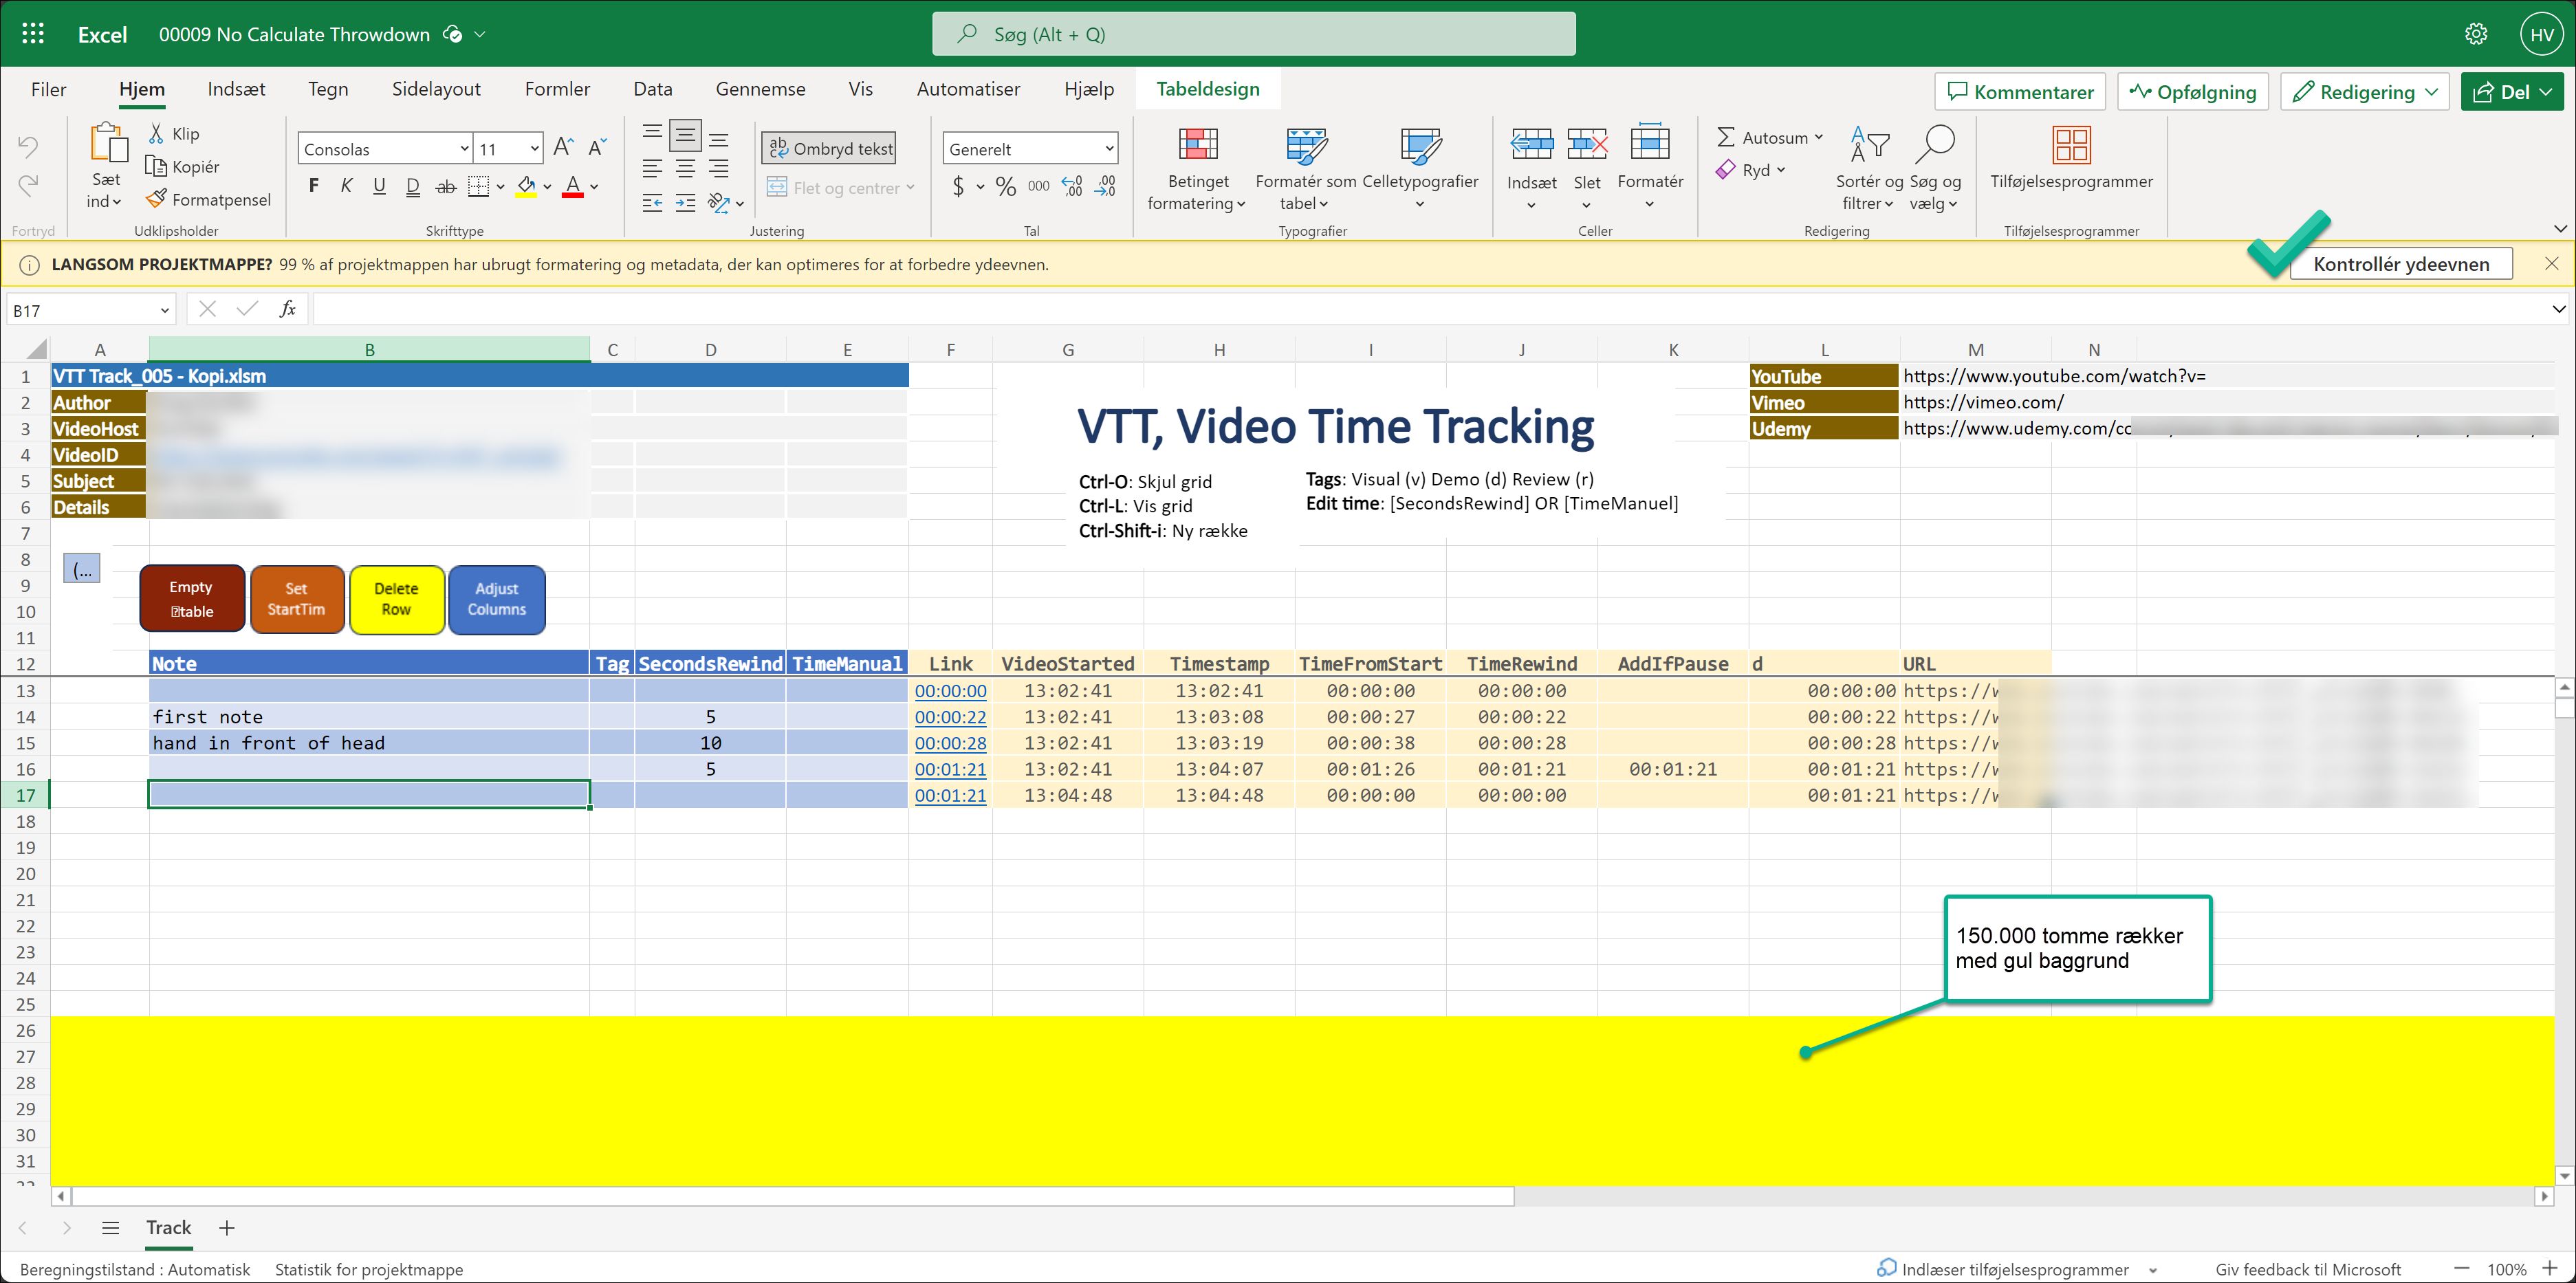The image size is (2576, 1283).
Task: Apply the fill color bucket
Action: coord(526,186)
